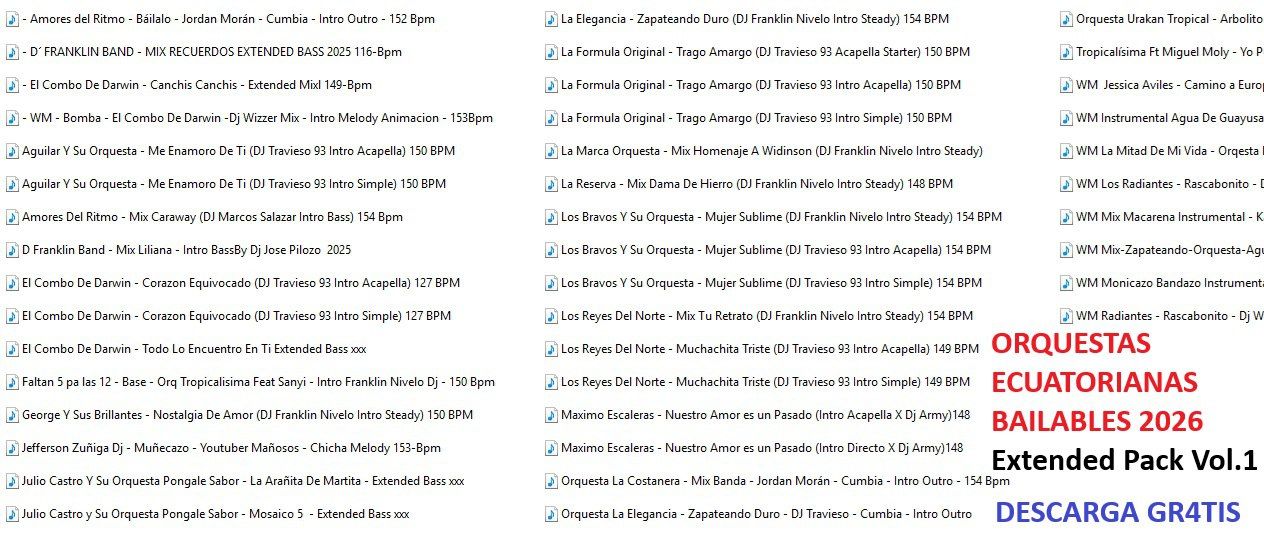Select Me Enamoro De Ti Intro Acapella file
Viewport: 1264px width, 536px height.
pos(238,151)
